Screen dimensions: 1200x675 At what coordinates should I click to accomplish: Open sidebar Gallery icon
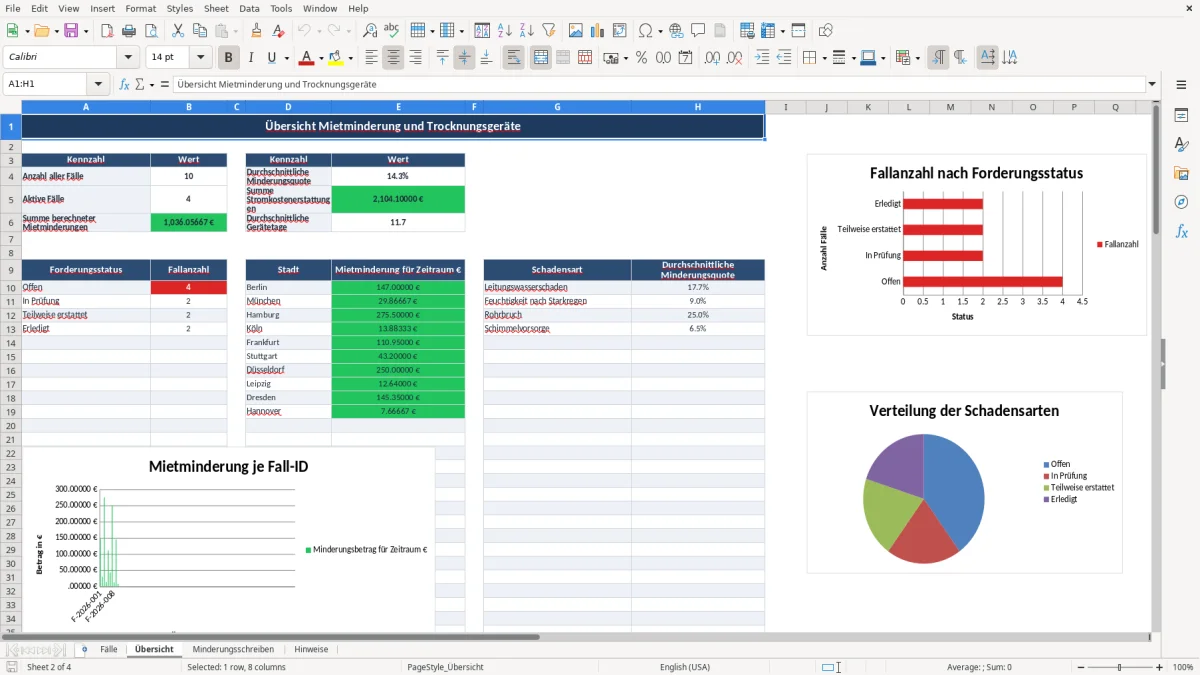click(x=1181, y=173)
